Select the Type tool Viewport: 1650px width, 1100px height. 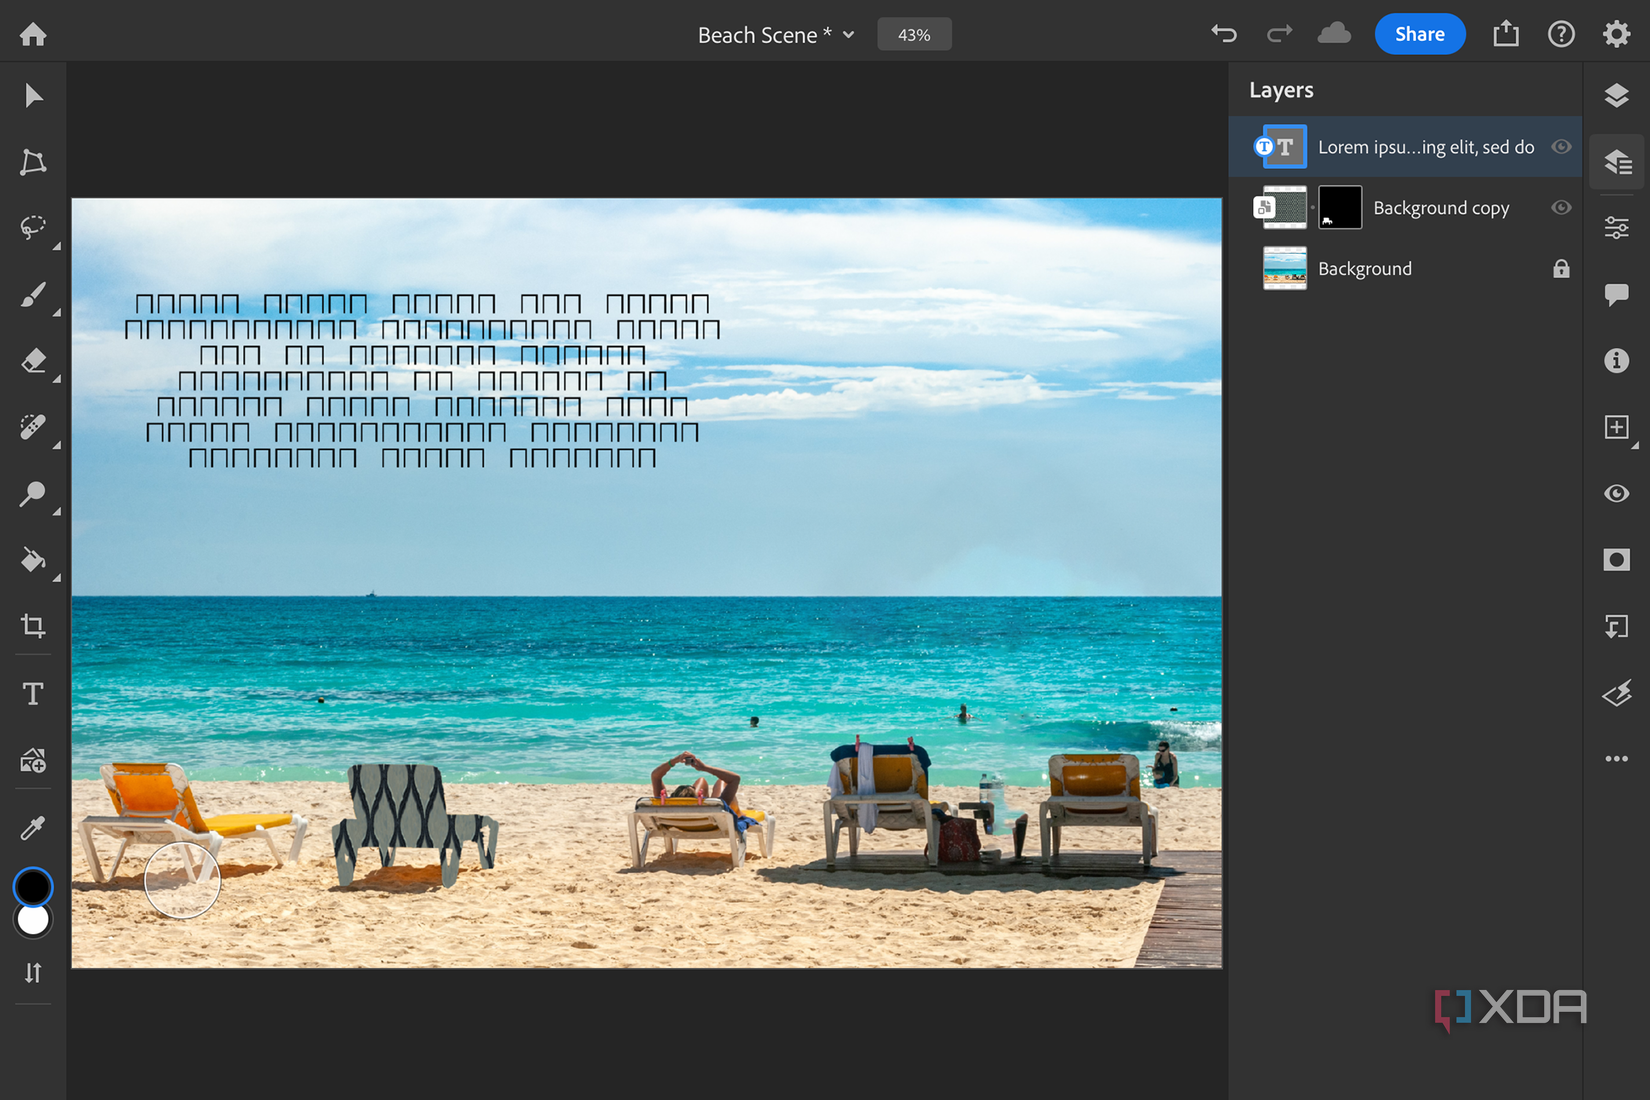pos(33,692)
